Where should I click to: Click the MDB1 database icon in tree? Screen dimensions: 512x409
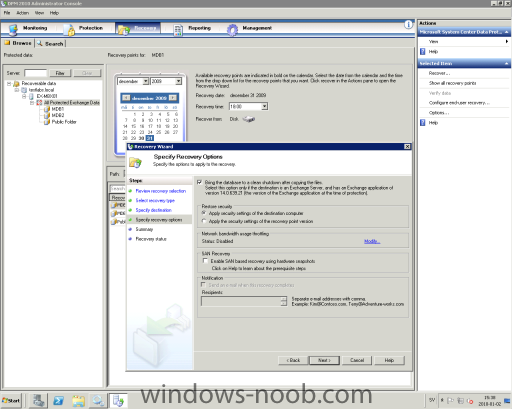point(47,109)
